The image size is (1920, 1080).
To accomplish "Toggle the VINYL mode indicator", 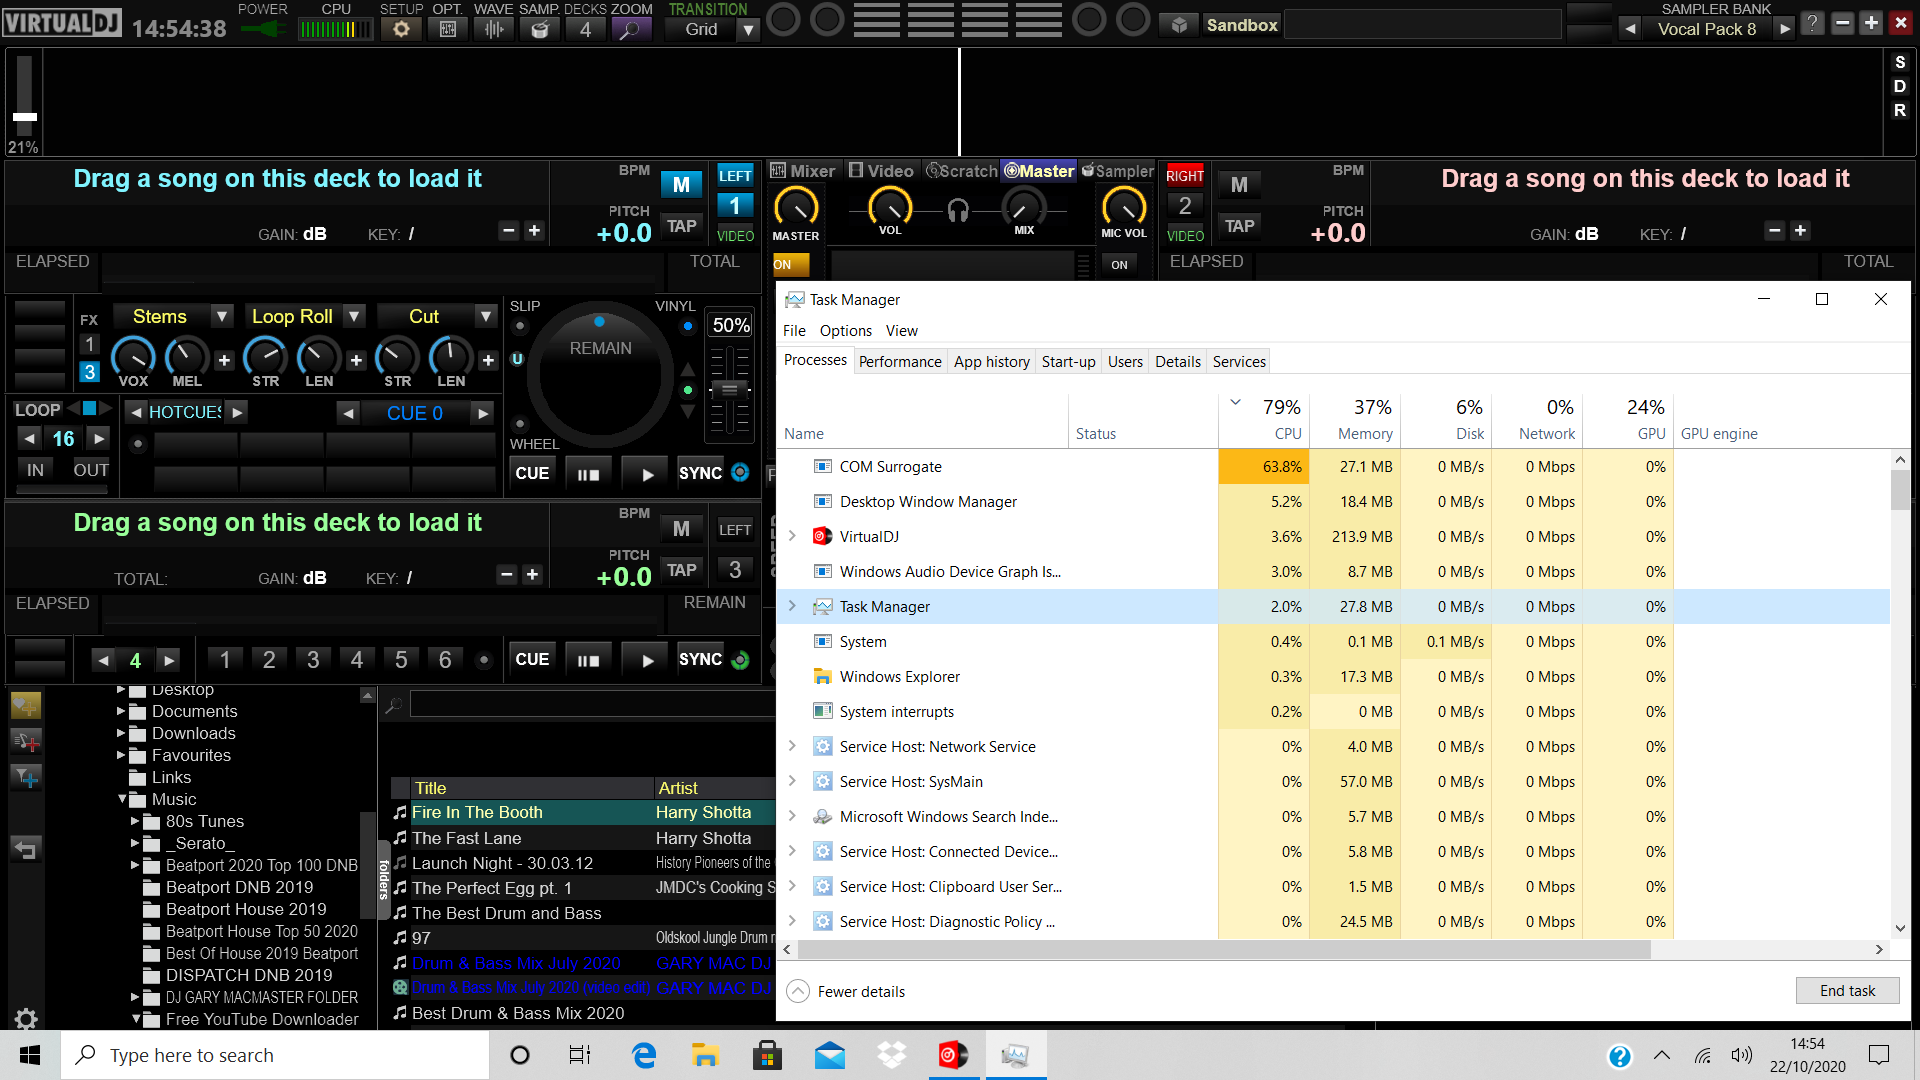I will tap(688, 326).
